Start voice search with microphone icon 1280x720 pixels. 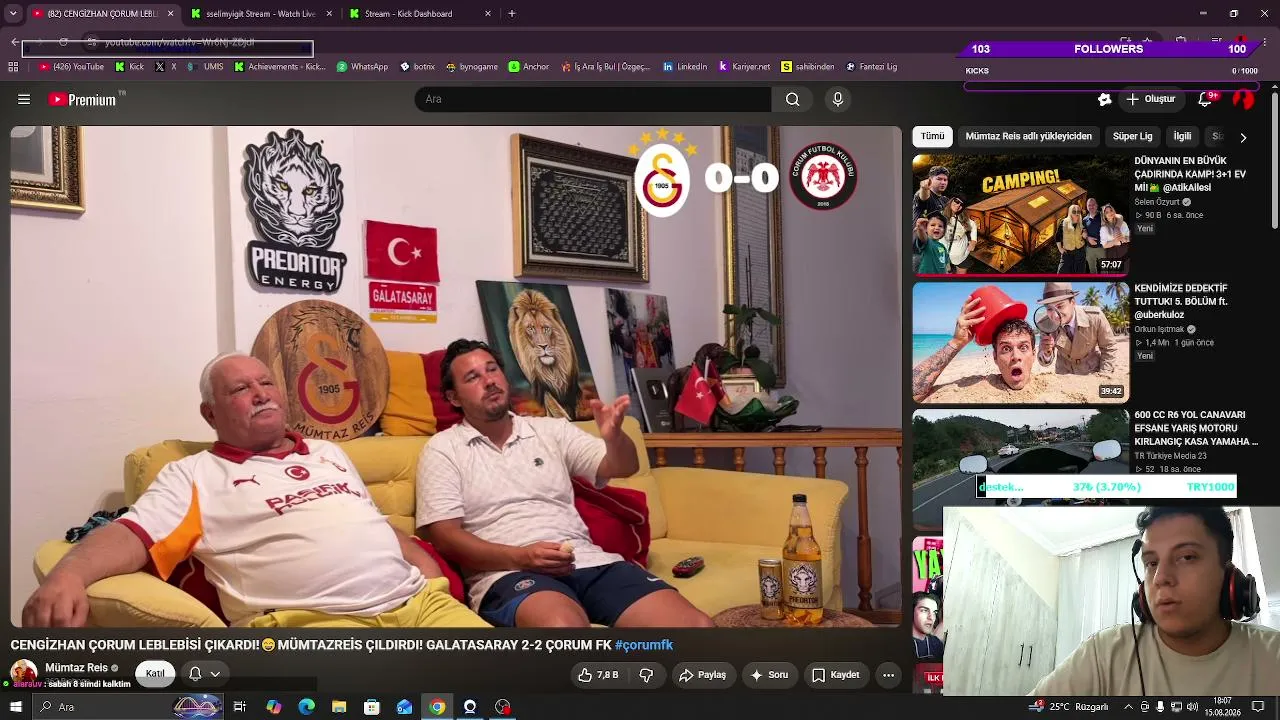(x=838, y=99)
